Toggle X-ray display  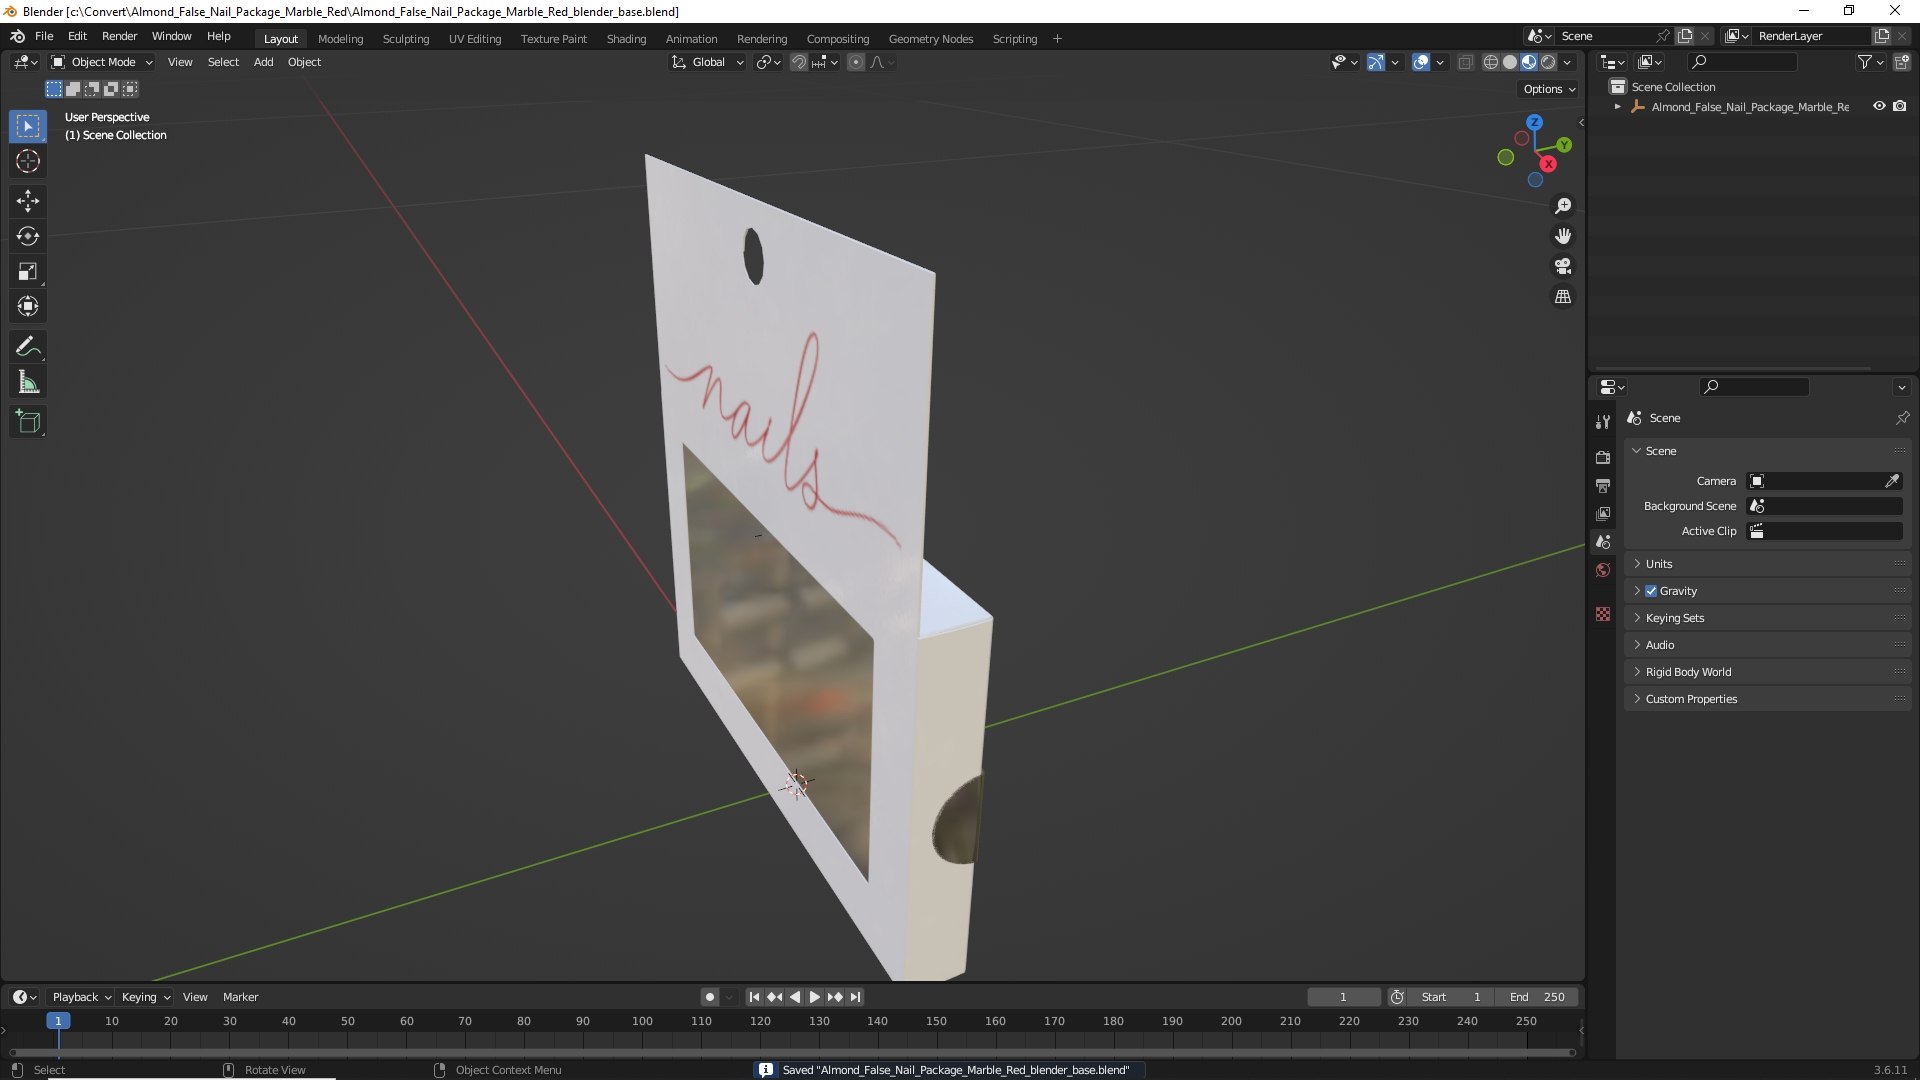tap(1465, 62)
